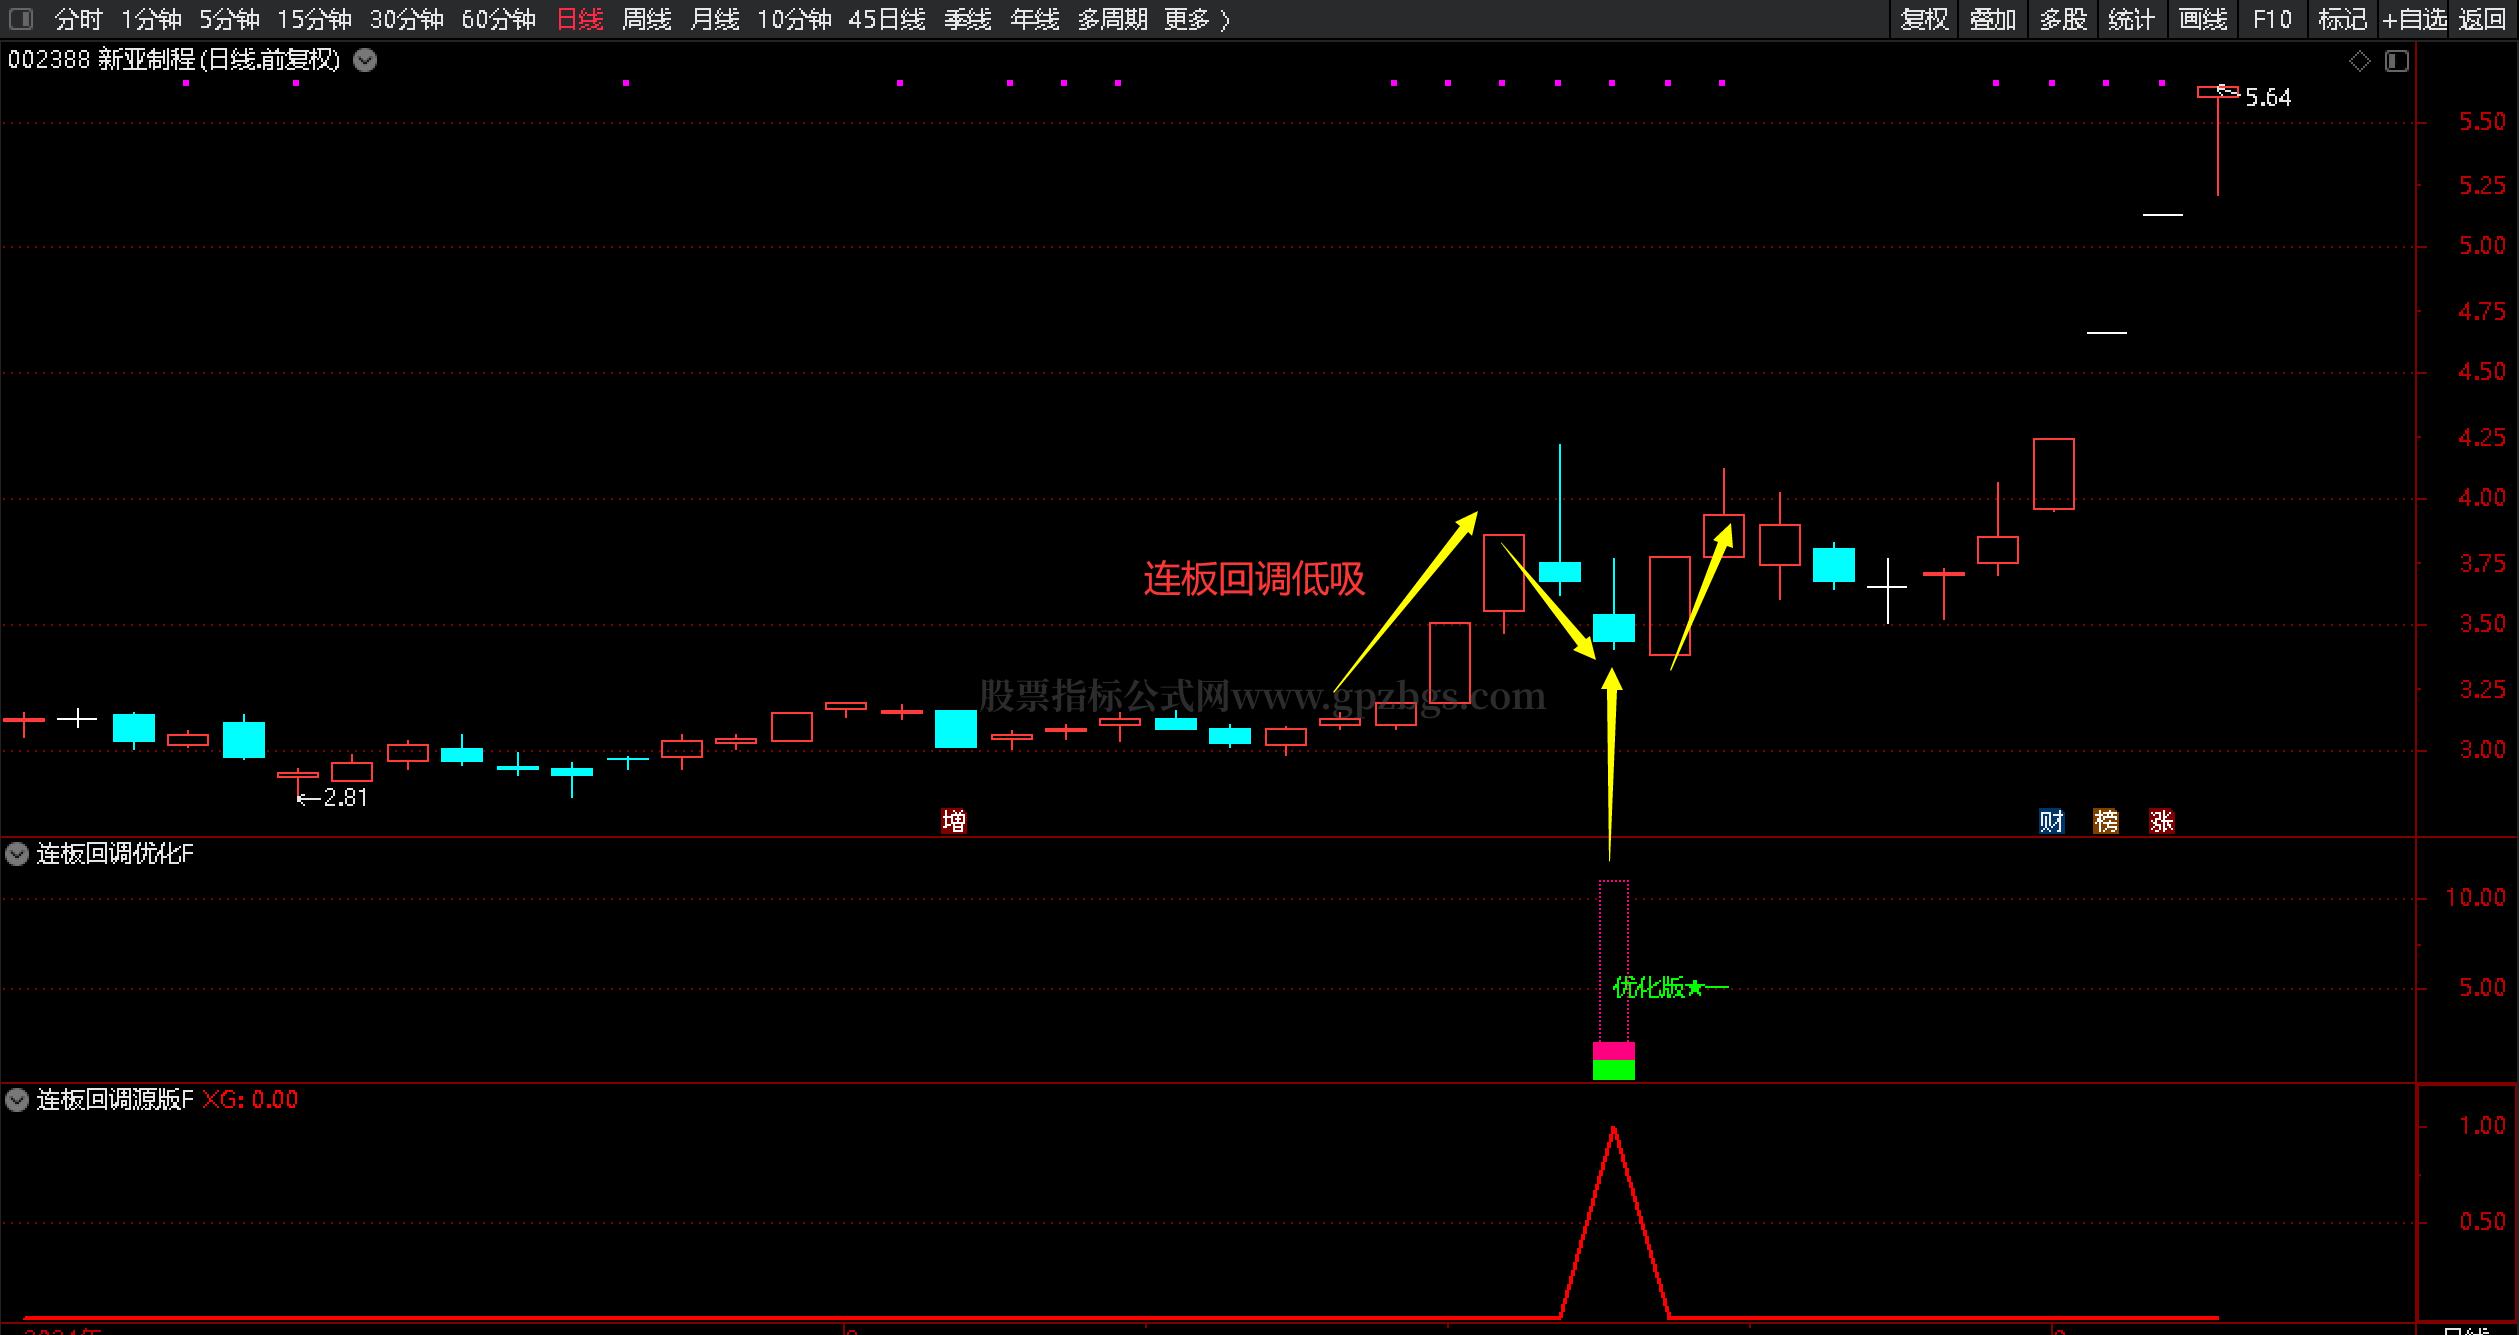Click the panel icon left of 分时
This screenshot has width=2519, height=1335.
21,19
